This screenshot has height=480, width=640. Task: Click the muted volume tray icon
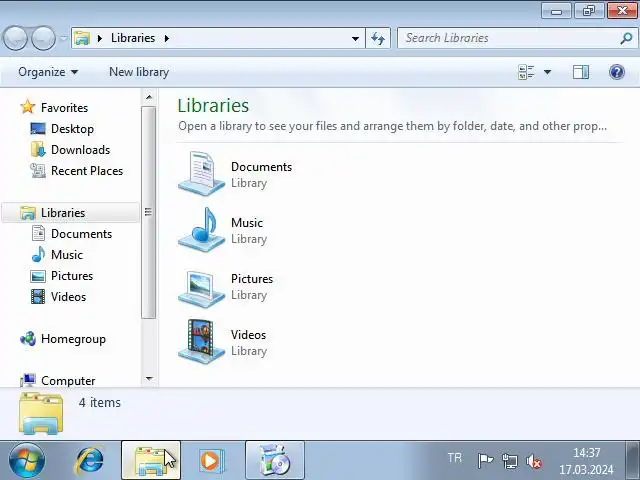point(534,462)
